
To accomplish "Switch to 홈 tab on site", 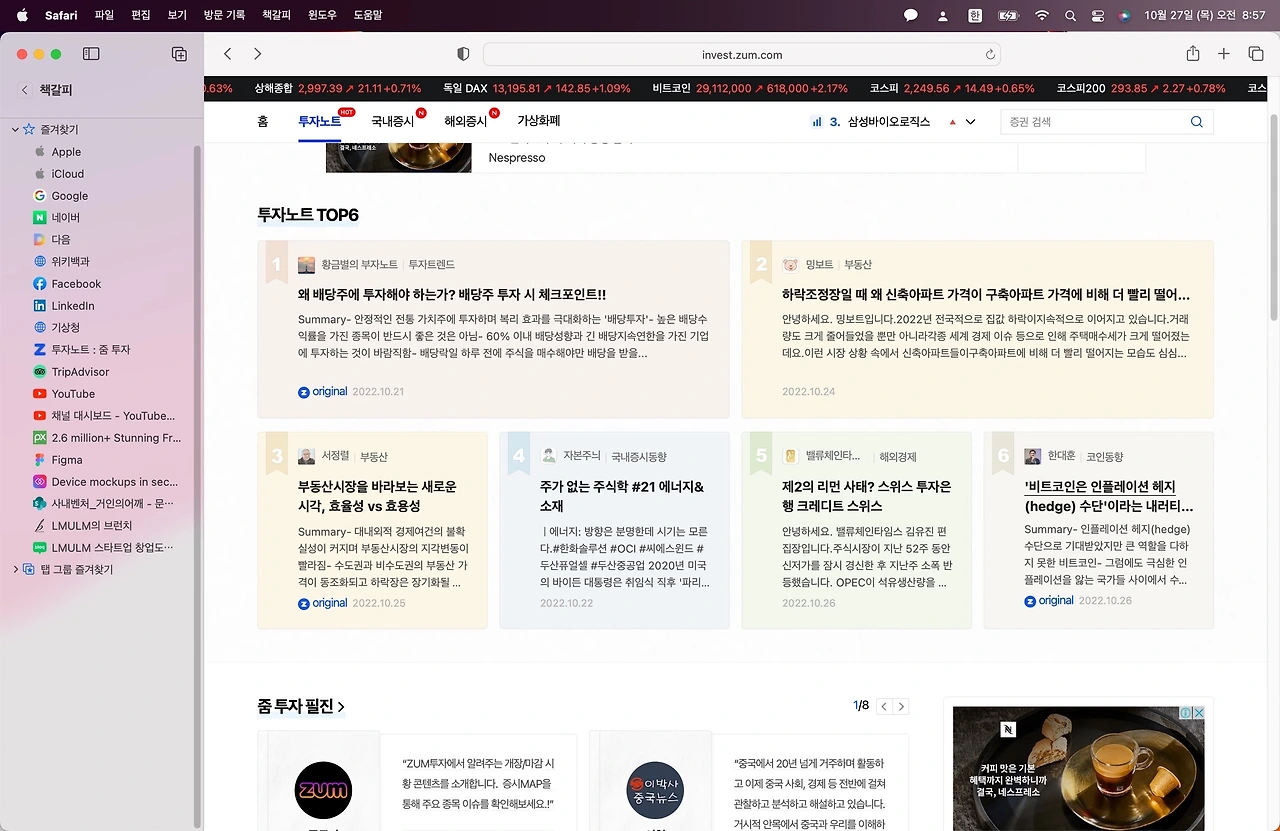I will (x=262, y=122).
